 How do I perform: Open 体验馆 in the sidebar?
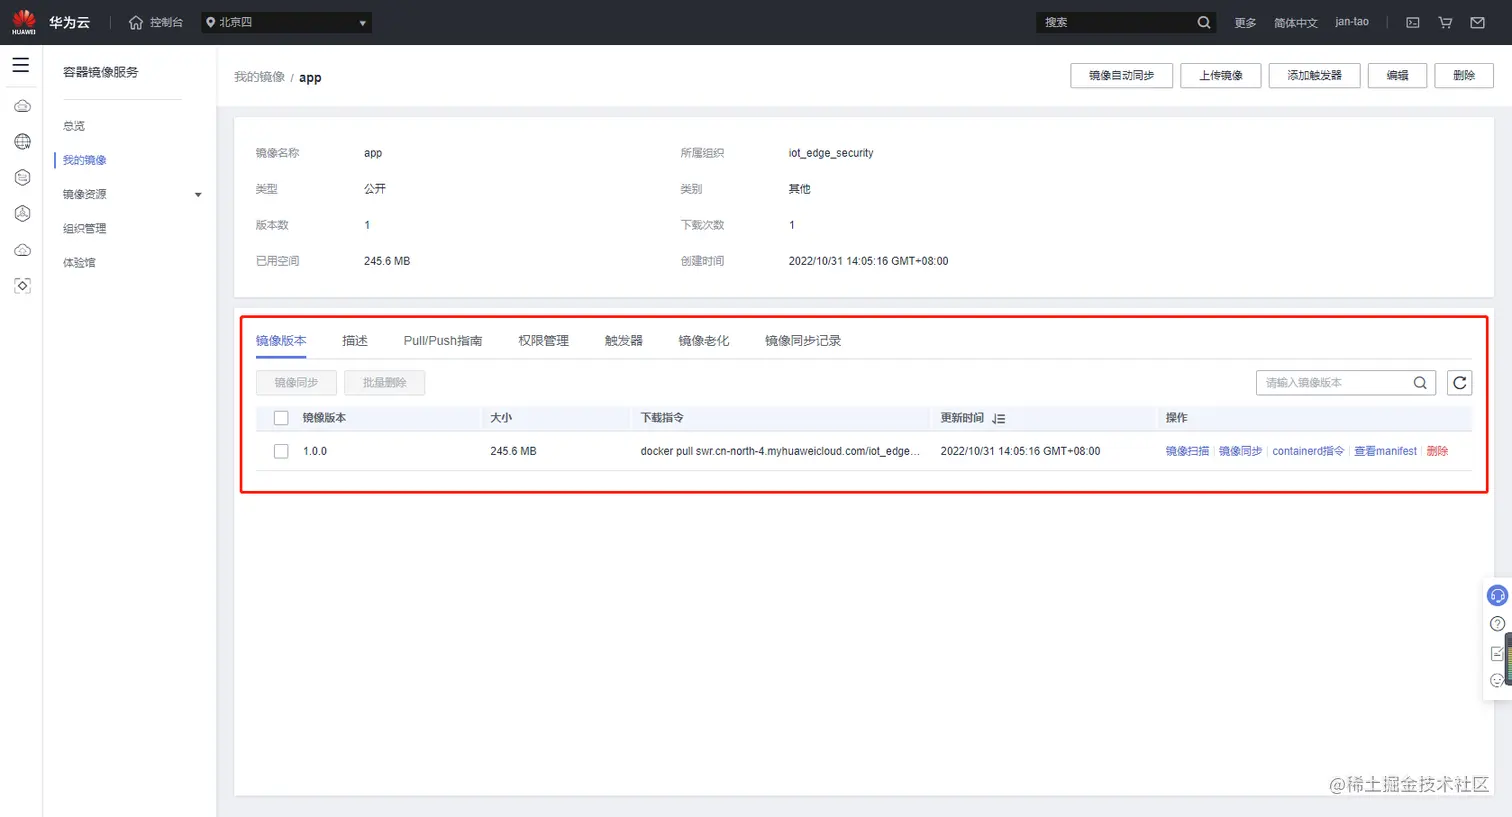[x=80, y=262]
